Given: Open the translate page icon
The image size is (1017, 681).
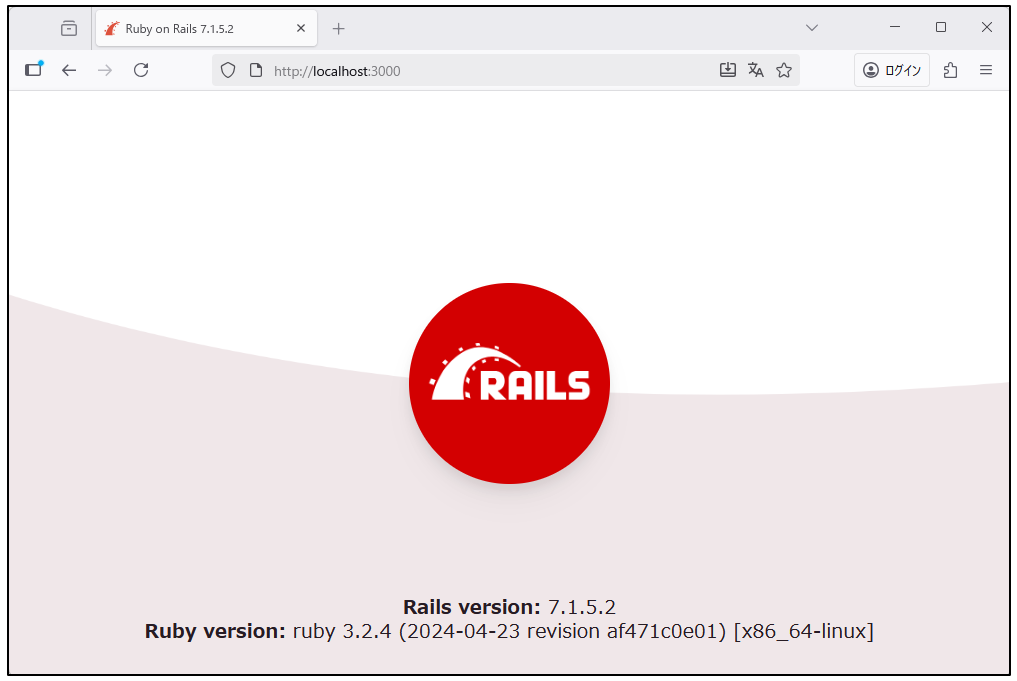Looking at the screenshot, I should pyautogui.click(x=756, y=70).
